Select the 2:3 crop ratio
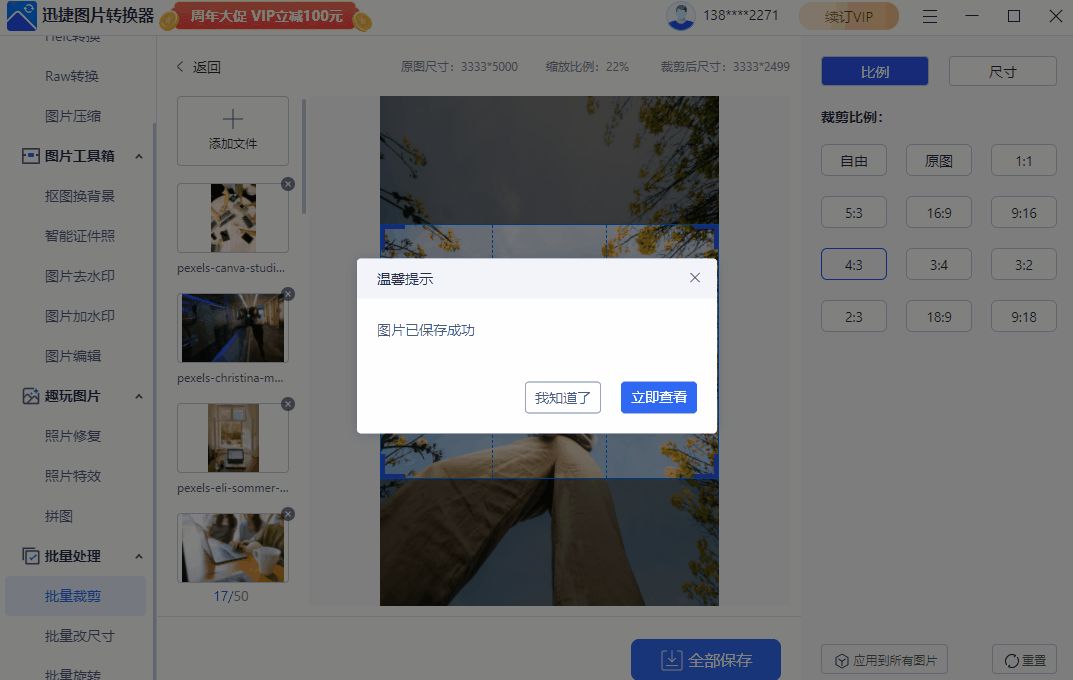 854,317
